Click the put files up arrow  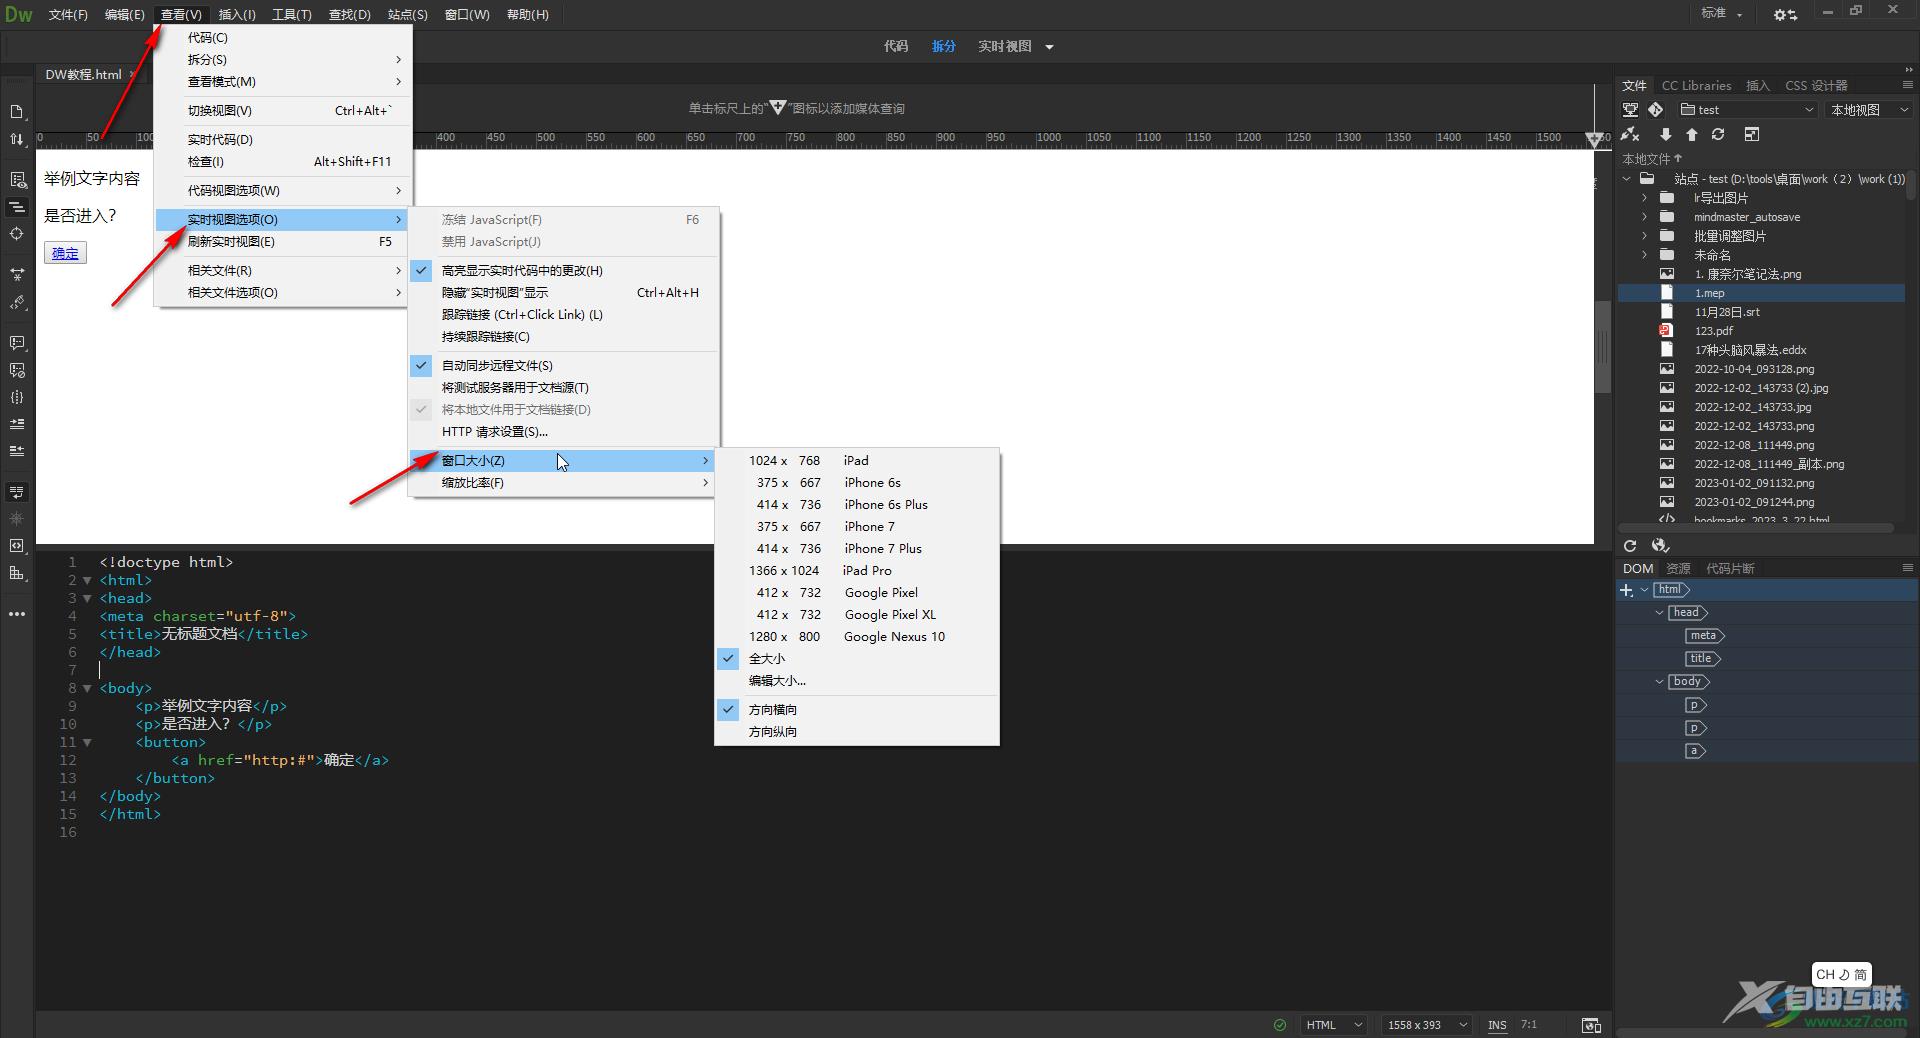point(1692,134)
